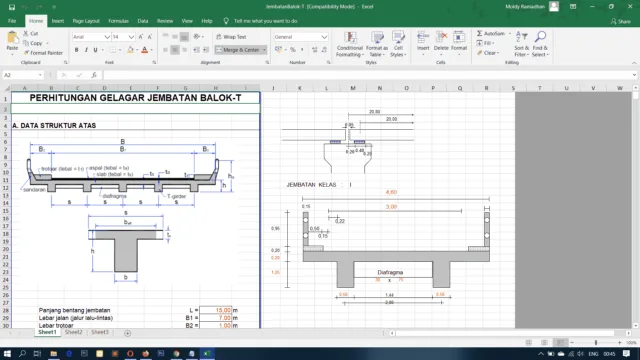Toggle Bold formatting
This screenshot has height=360, width=640.
(x=76, y=50)
